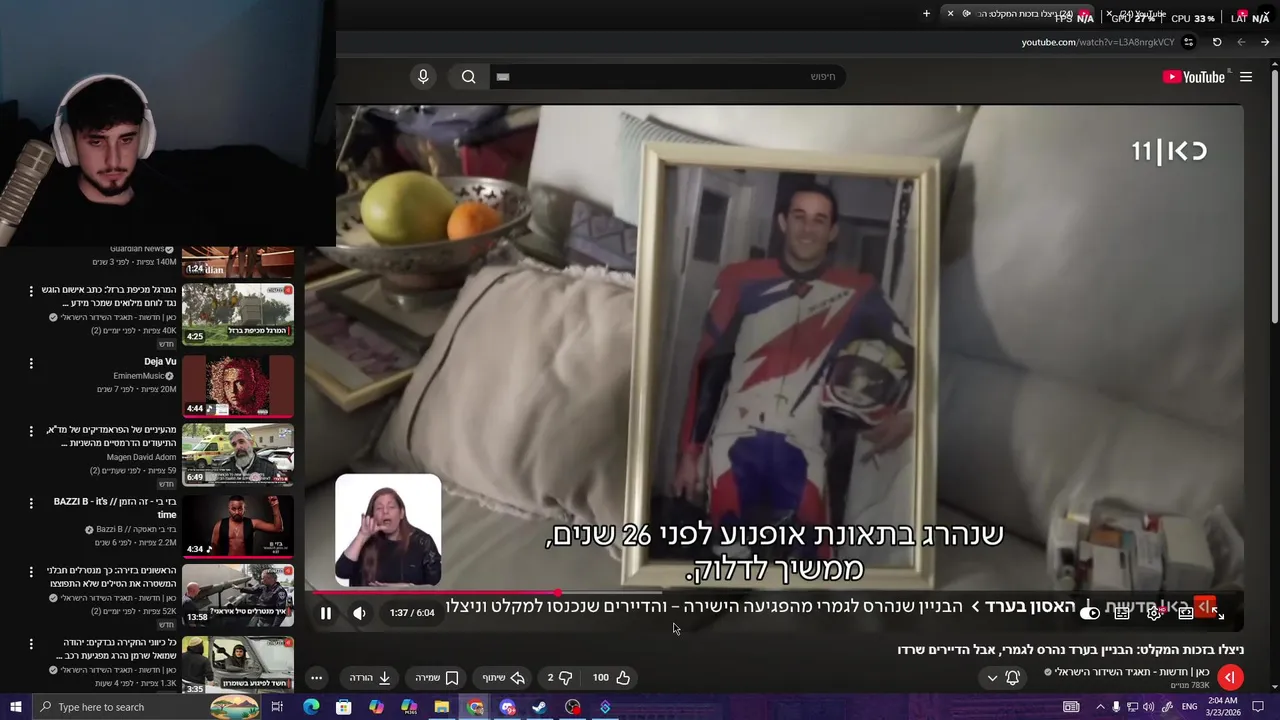Reload the page with the refresh icon
1280x720 pixels.
pos(1217,42)
